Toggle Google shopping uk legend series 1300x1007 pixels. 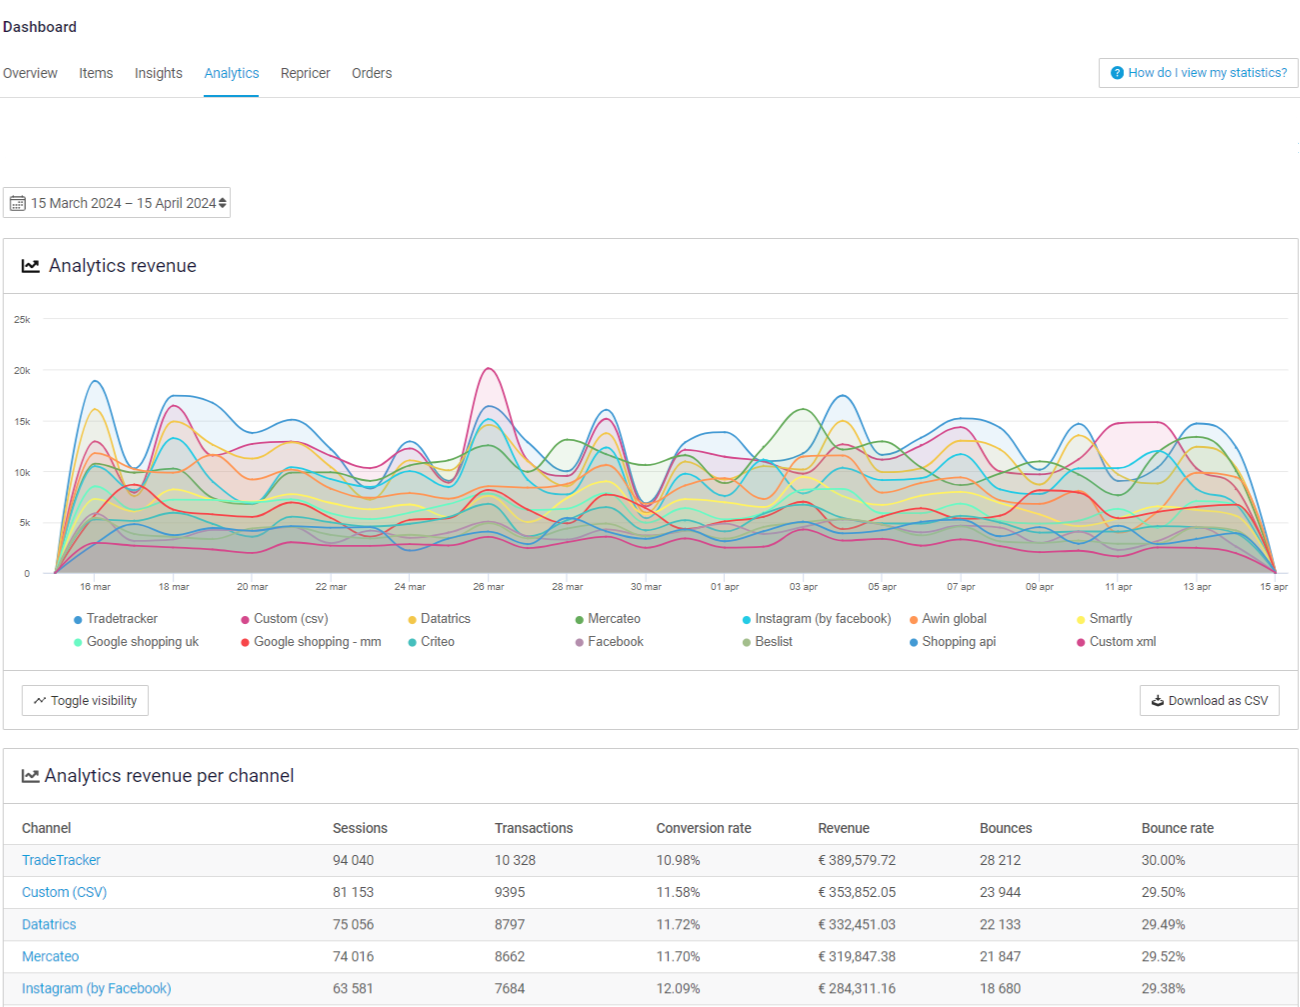point(142,642)
